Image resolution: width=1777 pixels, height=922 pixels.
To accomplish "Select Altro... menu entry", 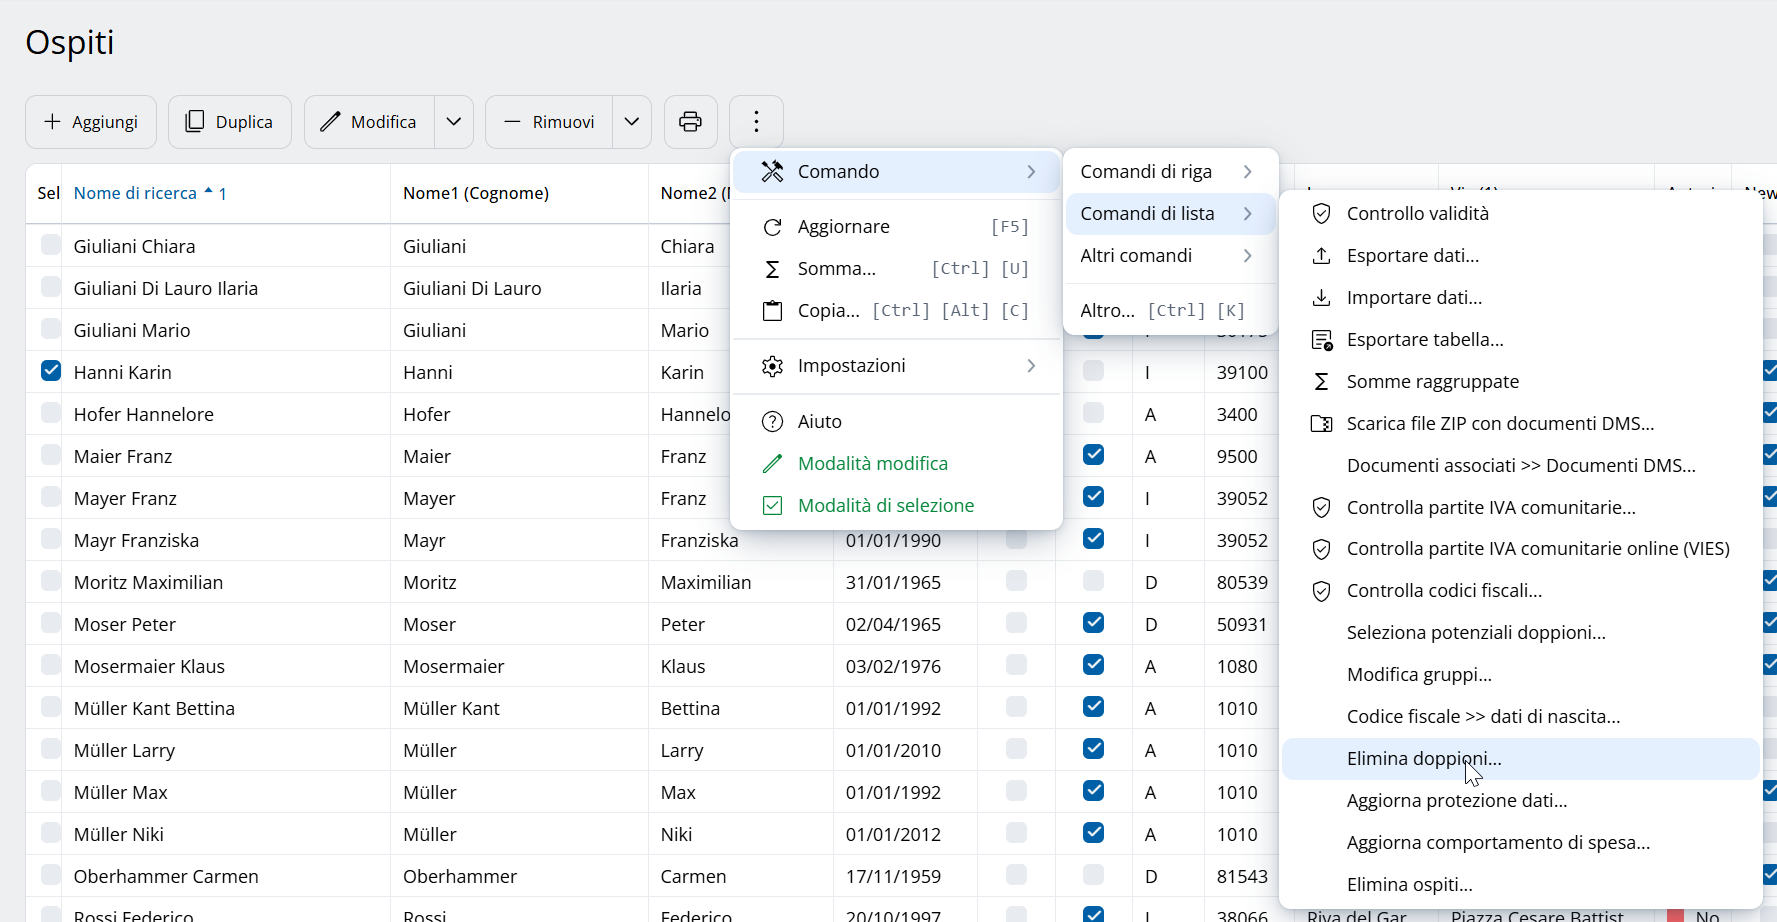I will pos(1170,311).
